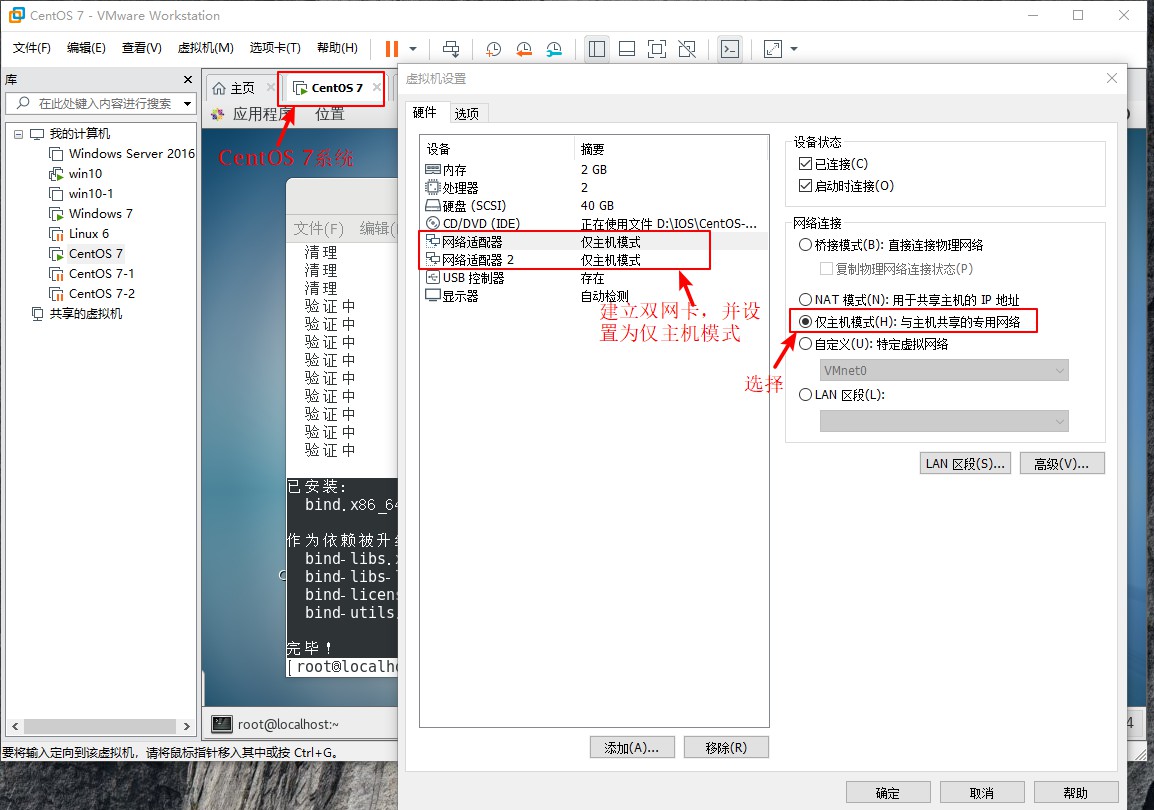This screenshot has height=810, width=1154.
Task: Switch to the 选项 tab in settings
Action: click(467, 113)
